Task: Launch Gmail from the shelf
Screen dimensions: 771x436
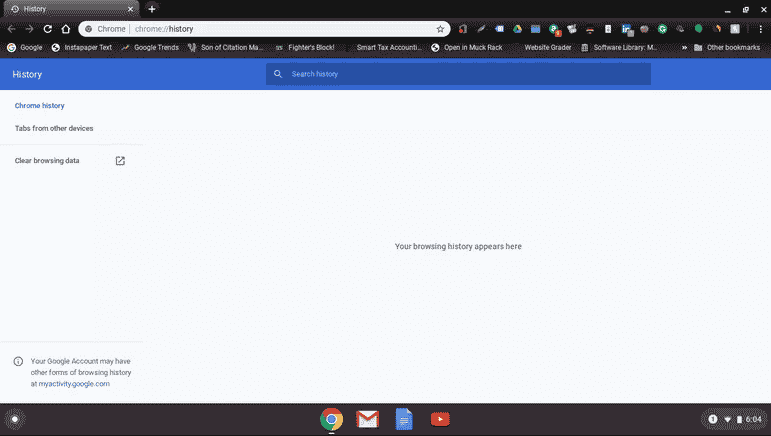Action: [x=367, y=419]
